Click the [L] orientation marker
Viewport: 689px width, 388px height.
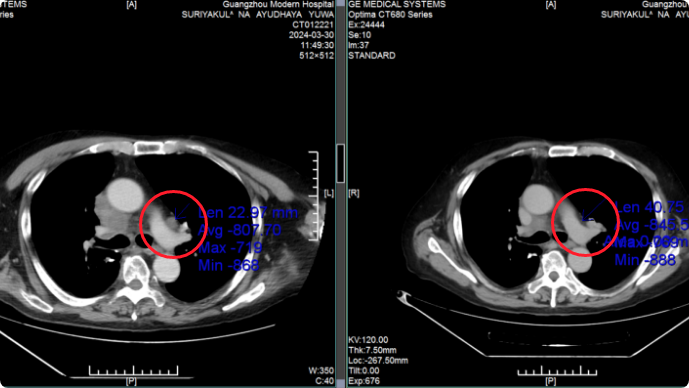329,193
